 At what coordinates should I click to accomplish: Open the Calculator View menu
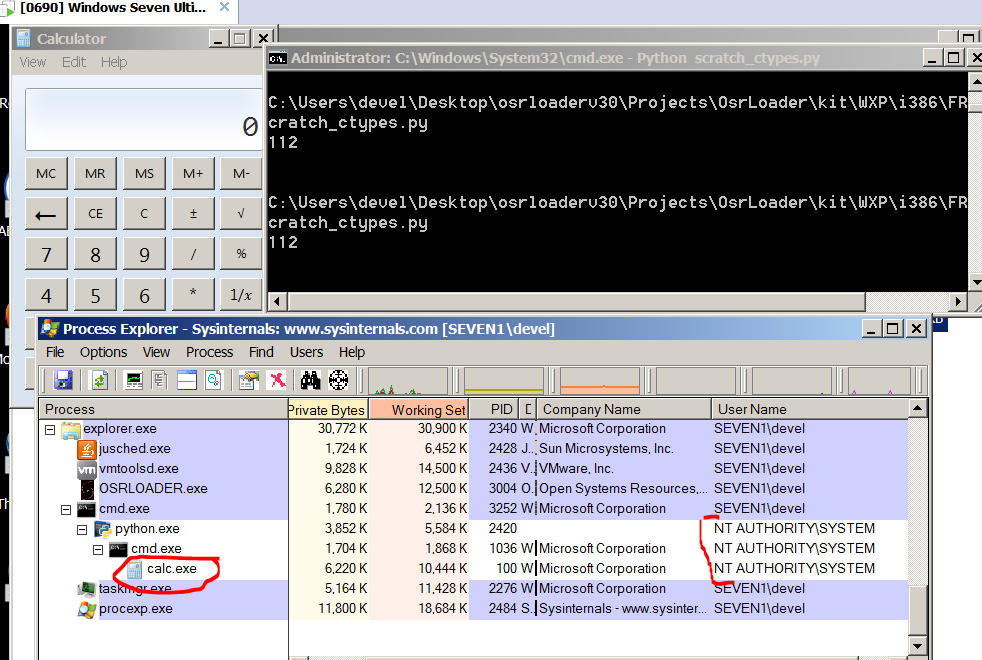point(33,62)
